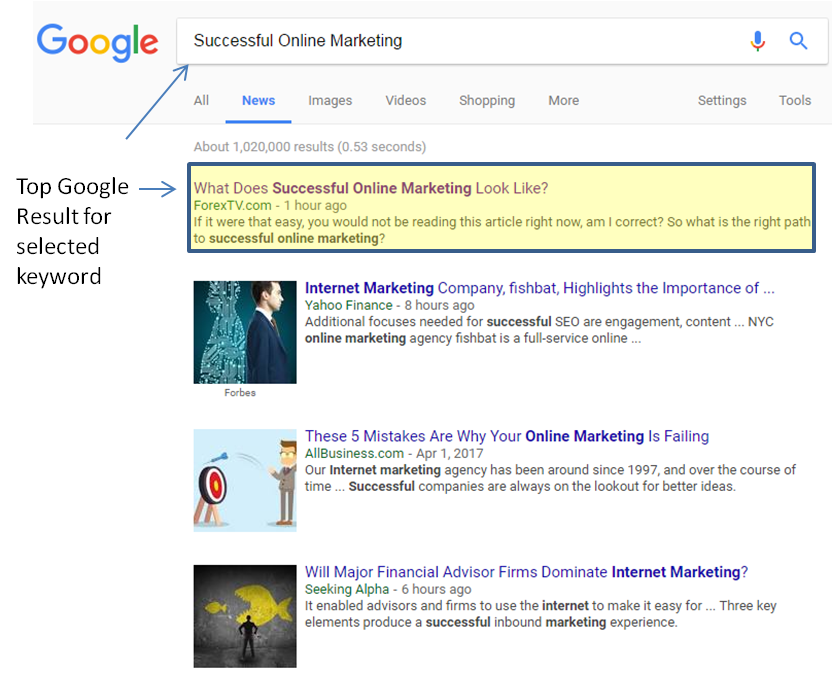
Task: Switch to the All tab
Action: (x=201, y=100)
